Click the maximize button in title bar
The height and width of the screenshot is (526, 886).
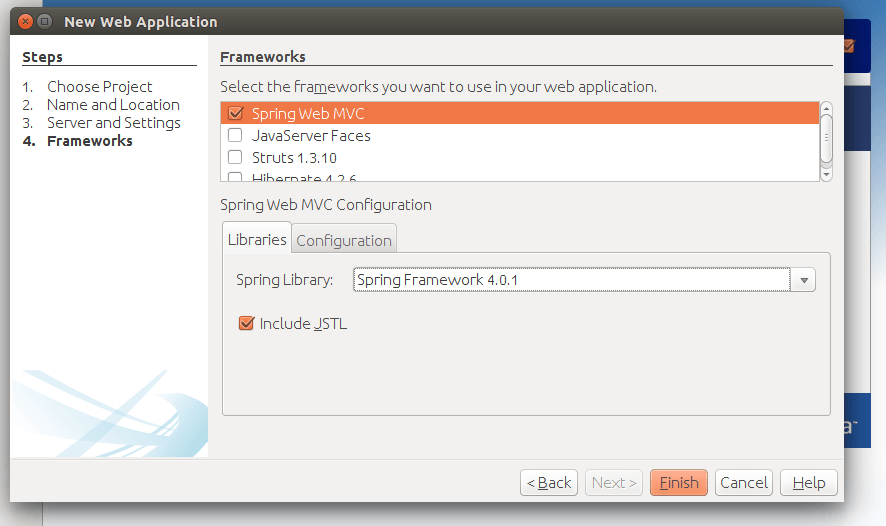tap(45, 21)
